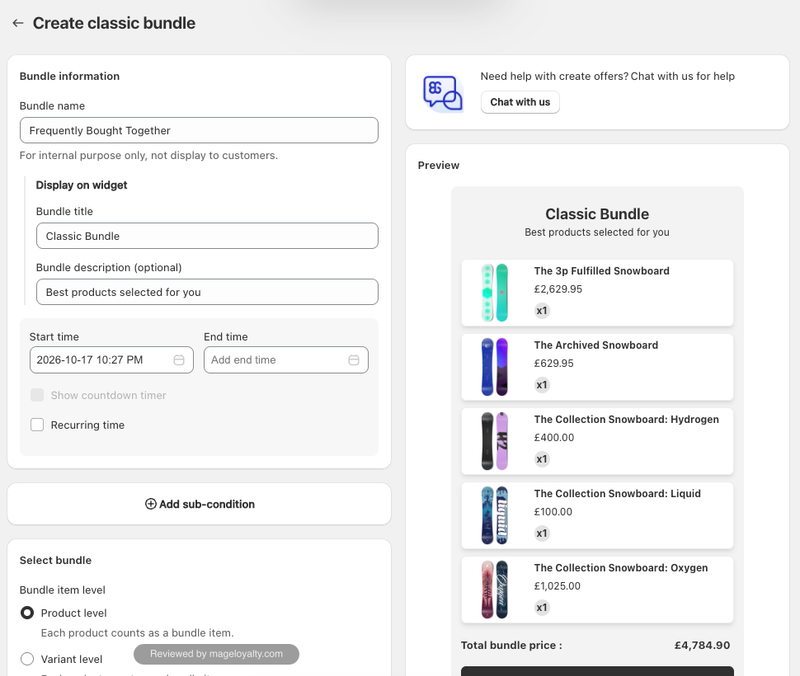
Task: Click the Add sub-condition button
Action: click(x=199, y=504)
